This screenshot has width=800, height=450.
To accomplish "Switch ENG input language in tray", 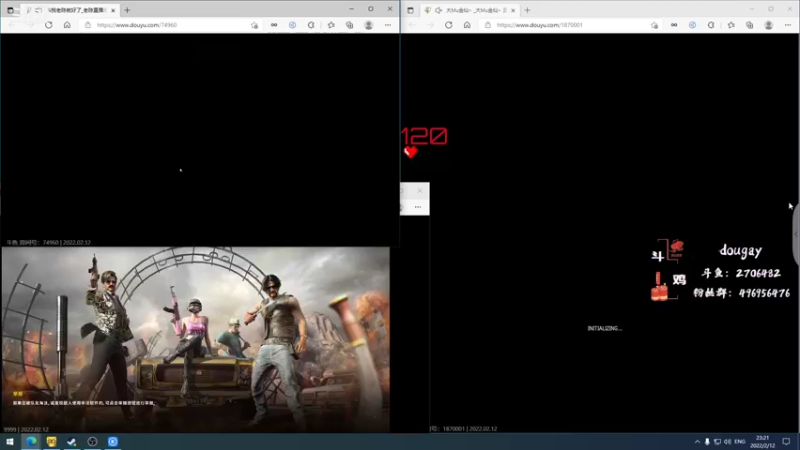I will [x=740, y=442].
